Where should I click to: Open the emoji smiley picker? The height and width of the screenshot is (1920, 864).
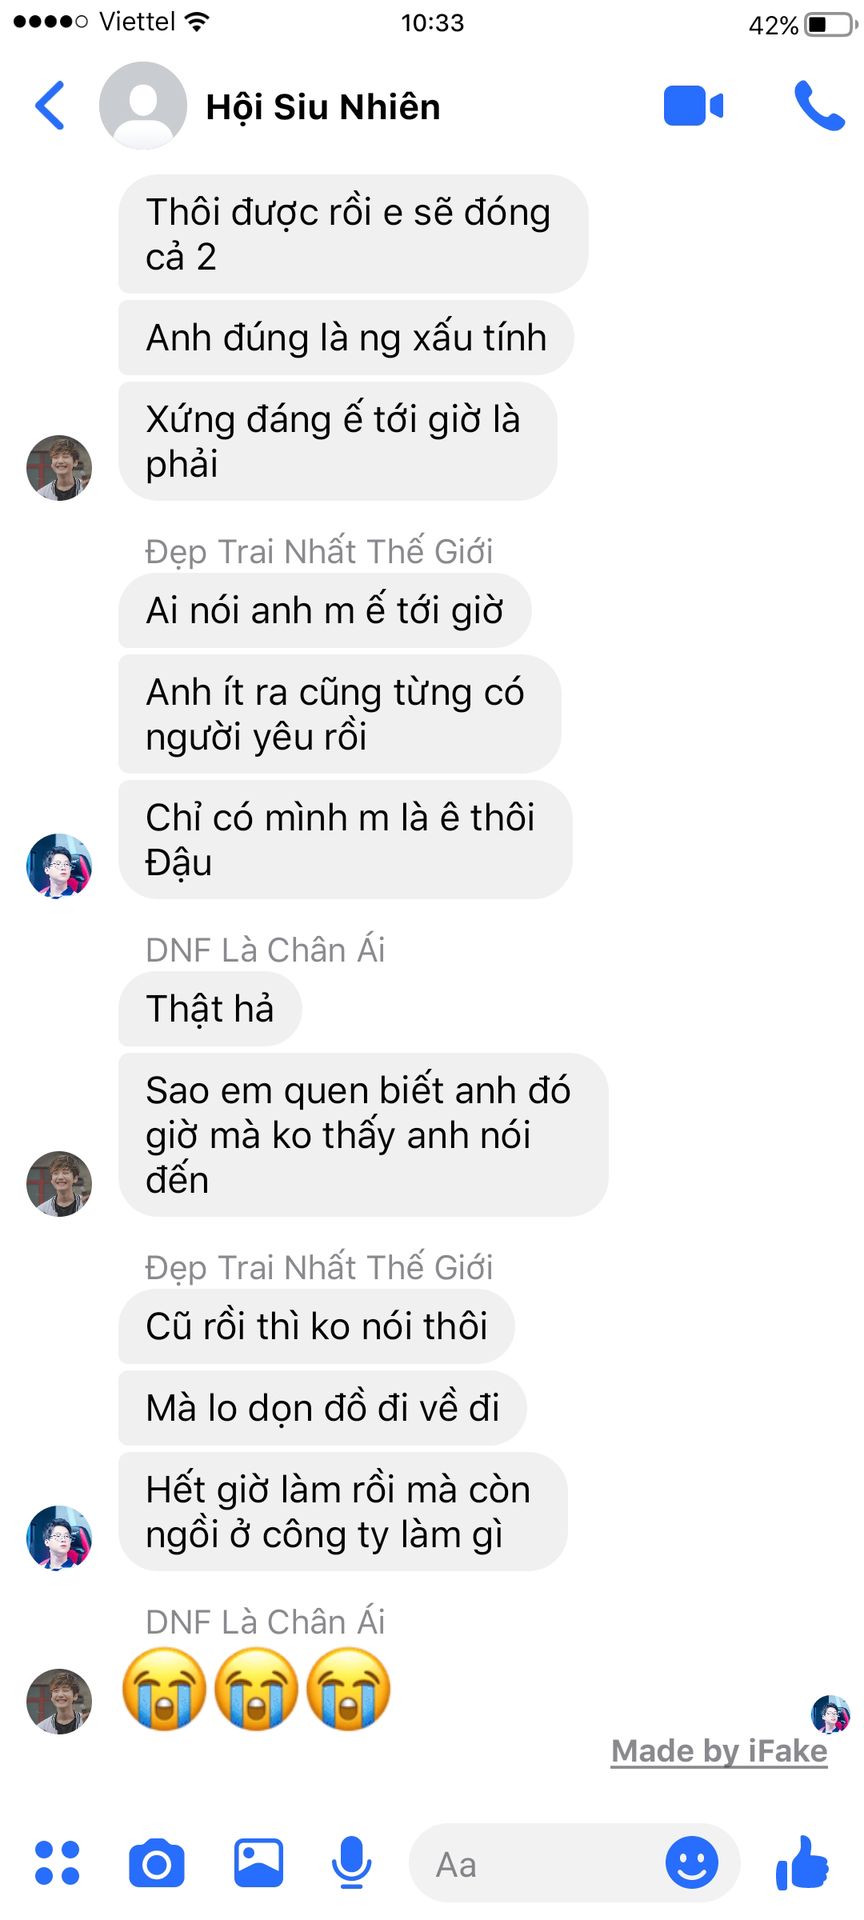pos(692,1863)
